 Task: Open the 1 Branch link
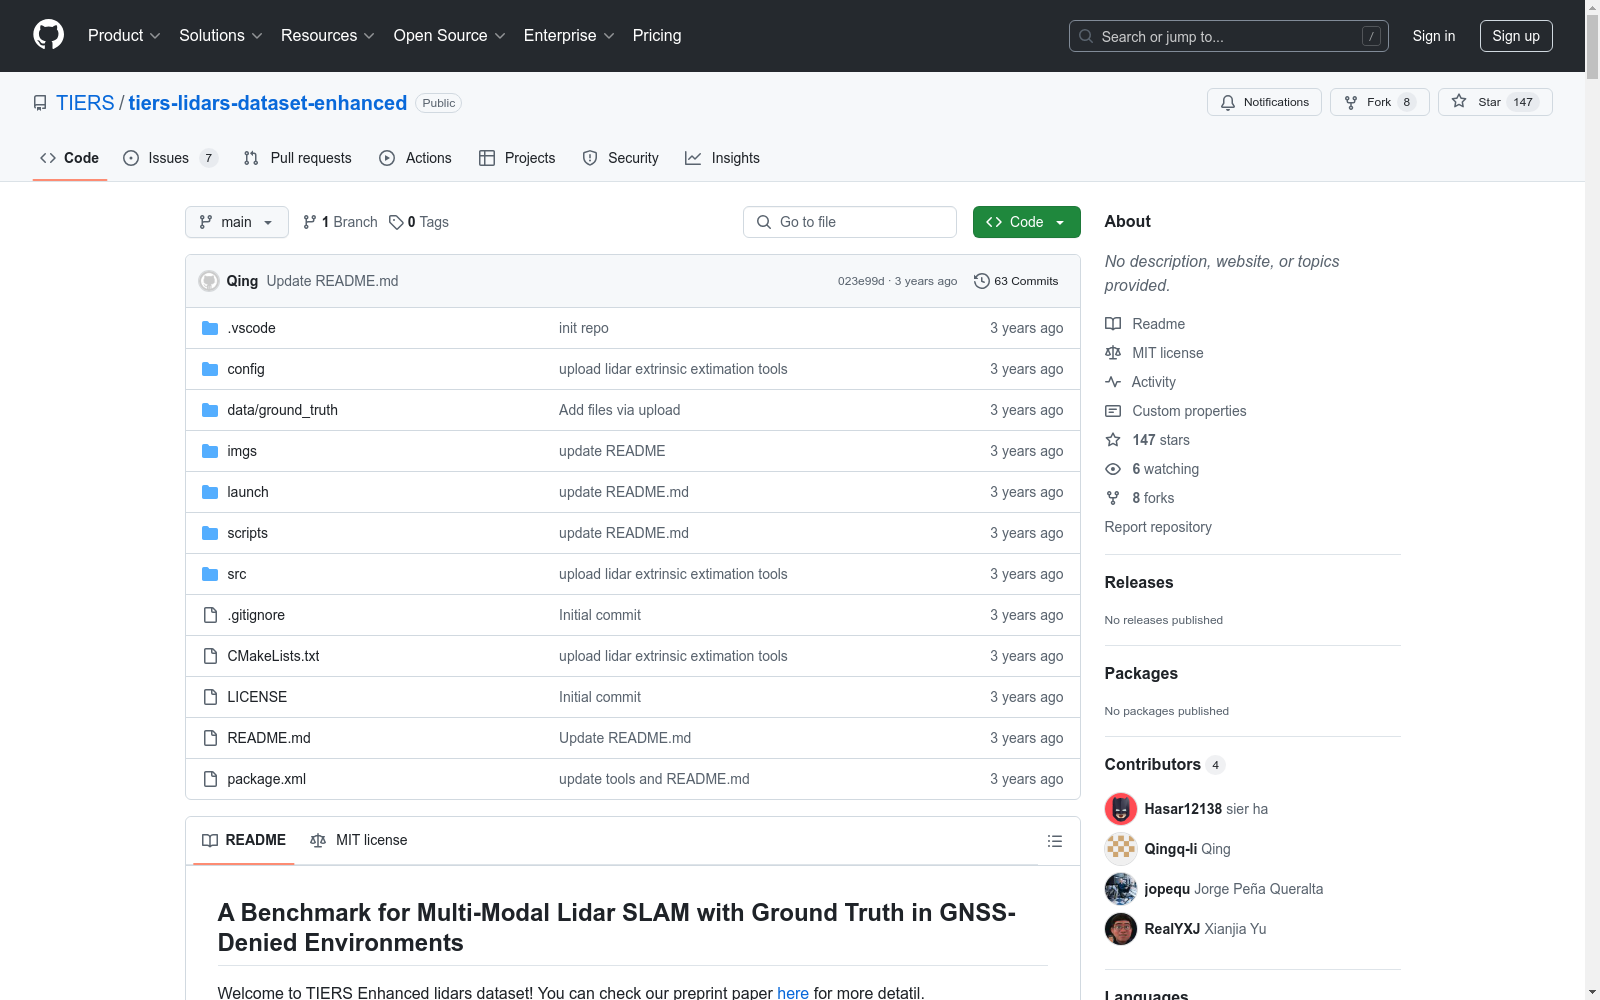340,222
